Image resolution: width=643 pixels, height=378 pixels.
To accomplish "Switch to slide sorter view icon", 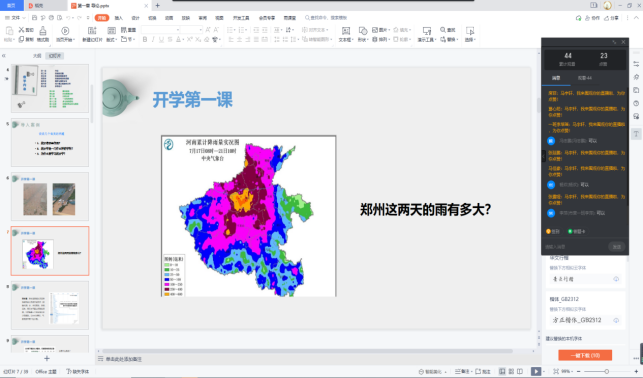I will [x=511, y=371].
